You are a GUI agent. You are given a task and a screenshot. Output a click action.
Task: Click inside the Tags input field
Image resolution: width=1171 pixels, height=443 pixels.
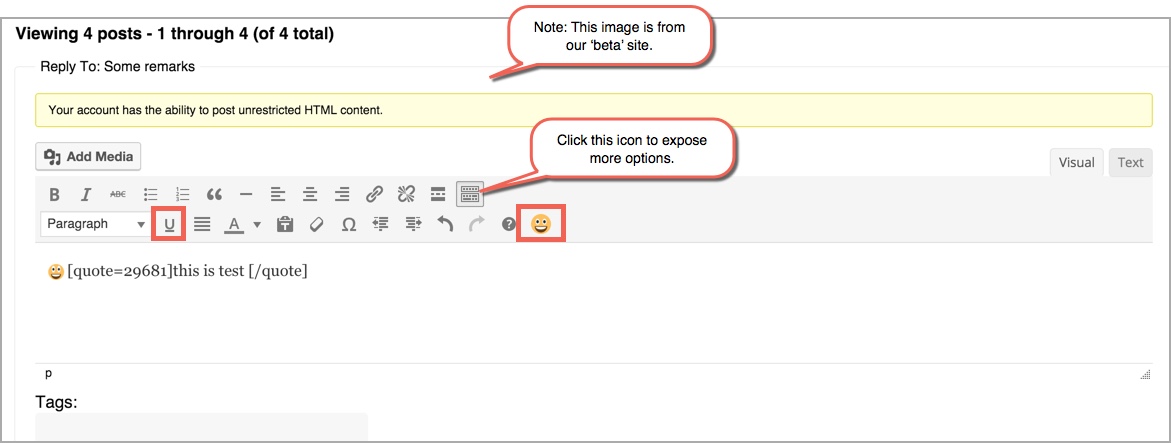pos(201,427)
